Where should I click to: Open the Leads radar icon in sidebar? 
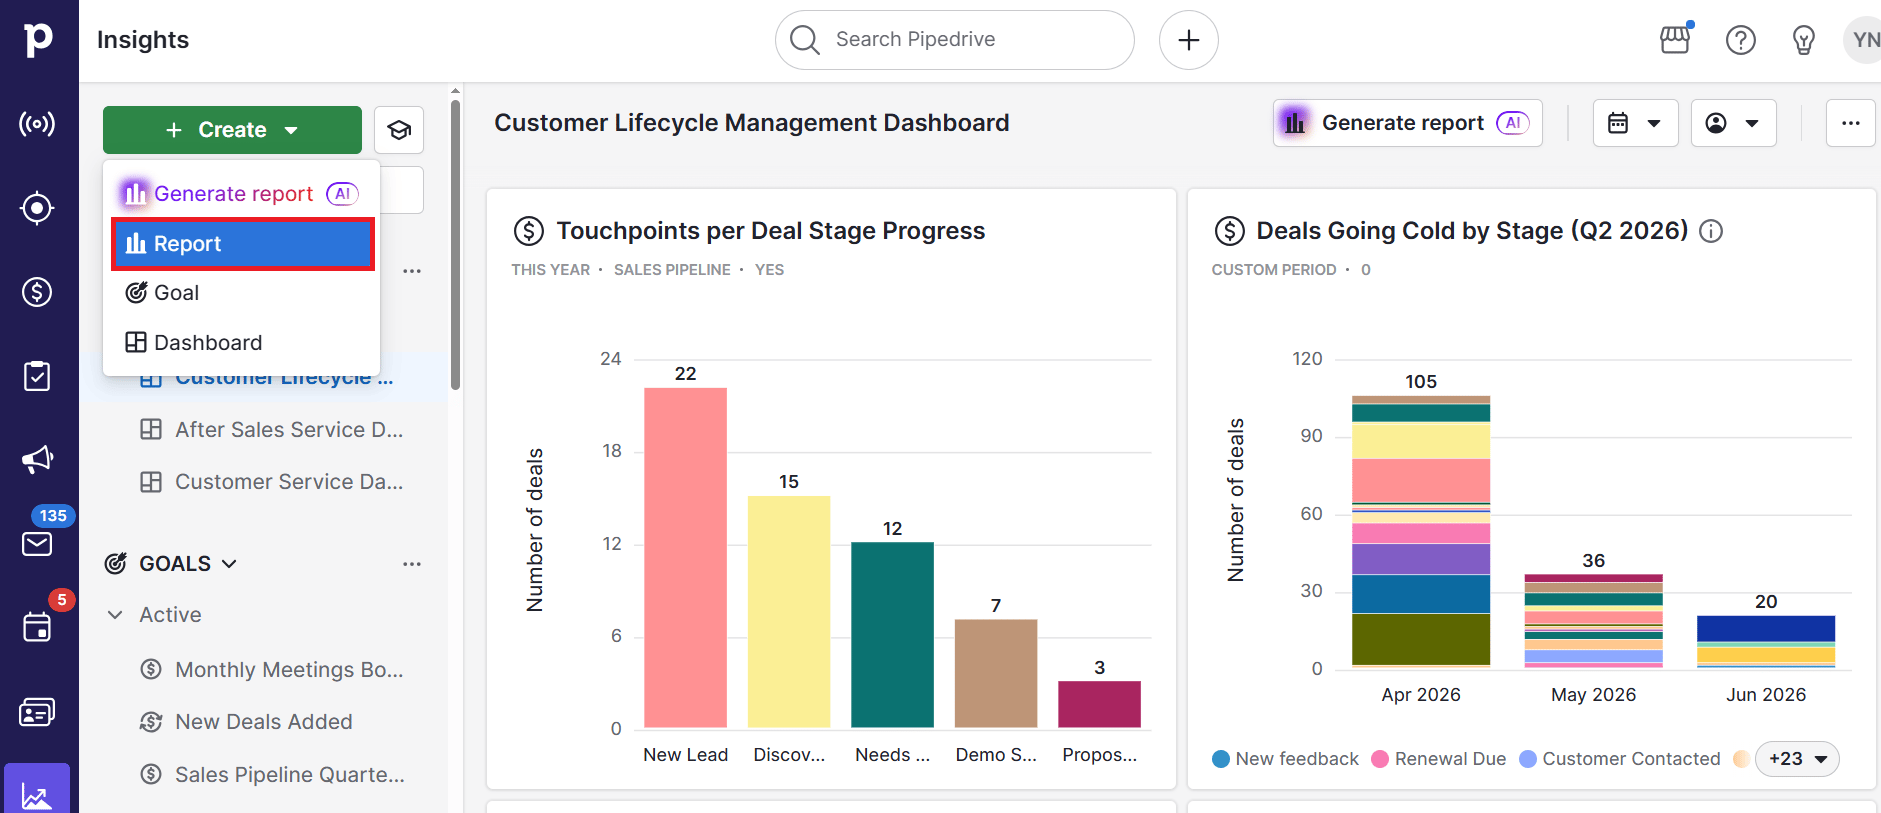tap(37, 124)
